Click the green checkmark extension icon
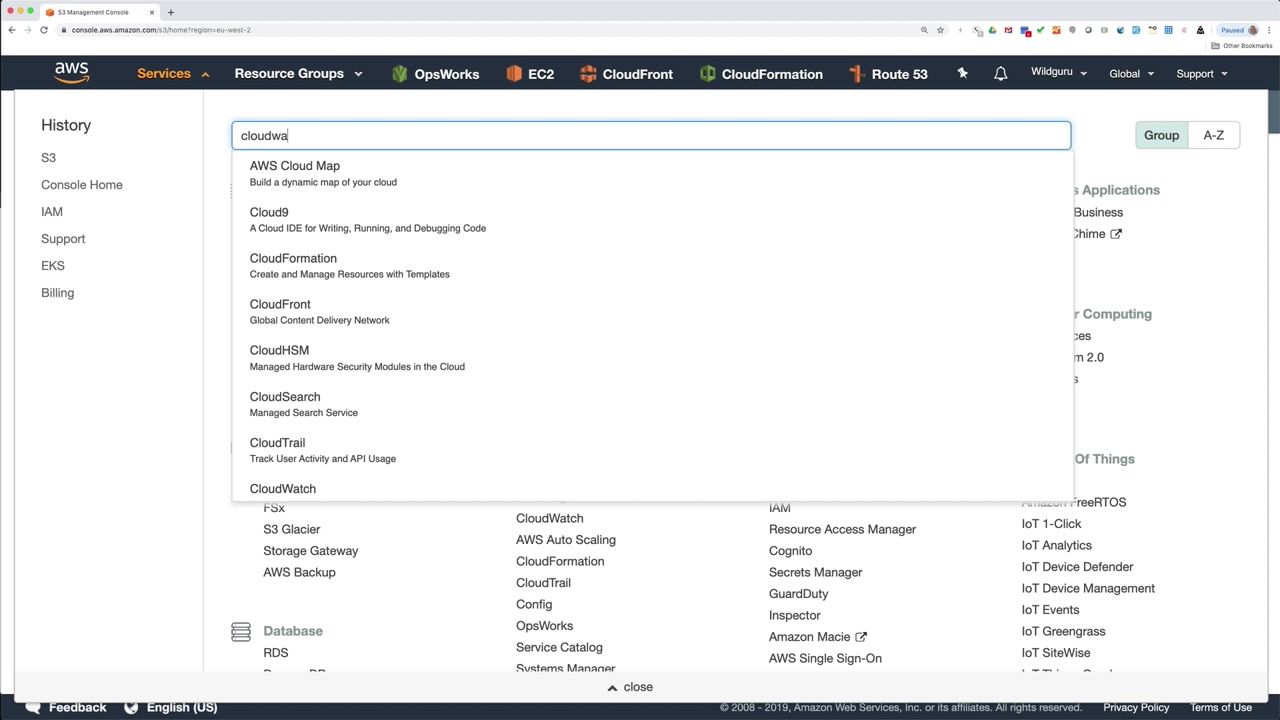 click(x=1040, y=30)
